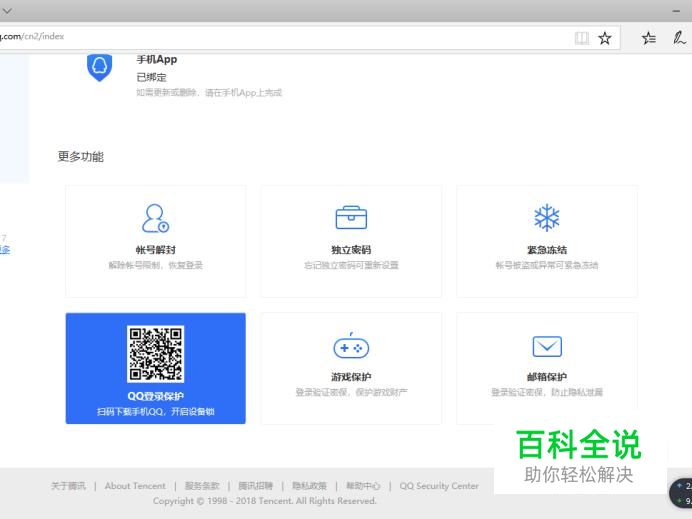Click the 登录验证密保，保护游戏财产 description
The width and height of the screenshot is (692, 519).
tap(351, 392)
